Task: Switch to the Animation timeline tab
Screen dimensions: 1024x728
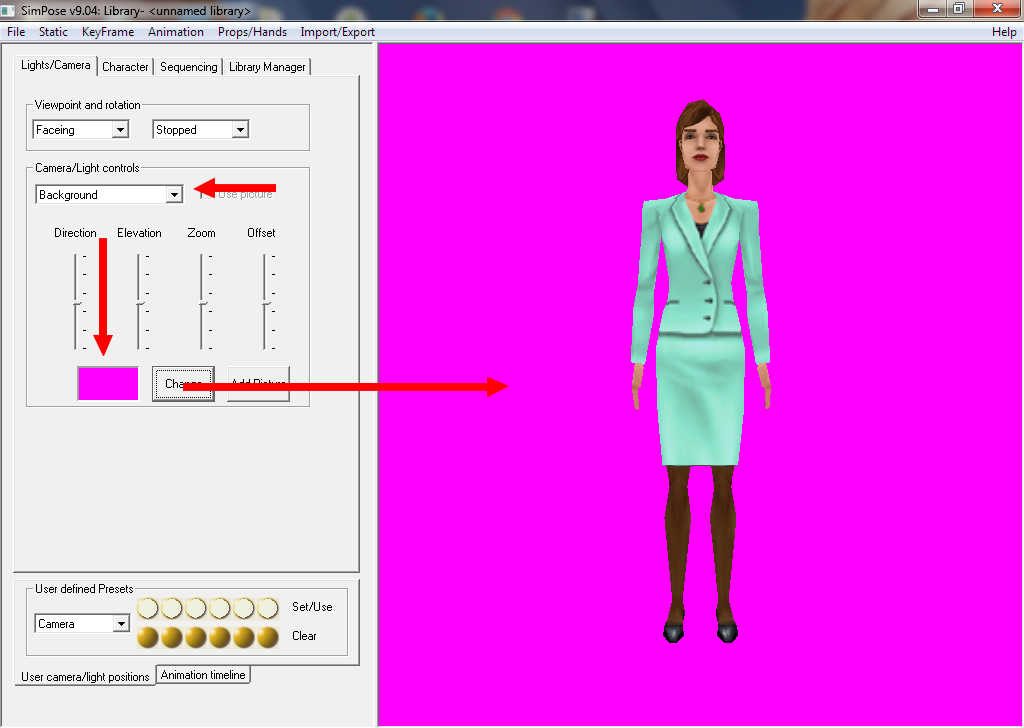Action: tap(203, 675)
